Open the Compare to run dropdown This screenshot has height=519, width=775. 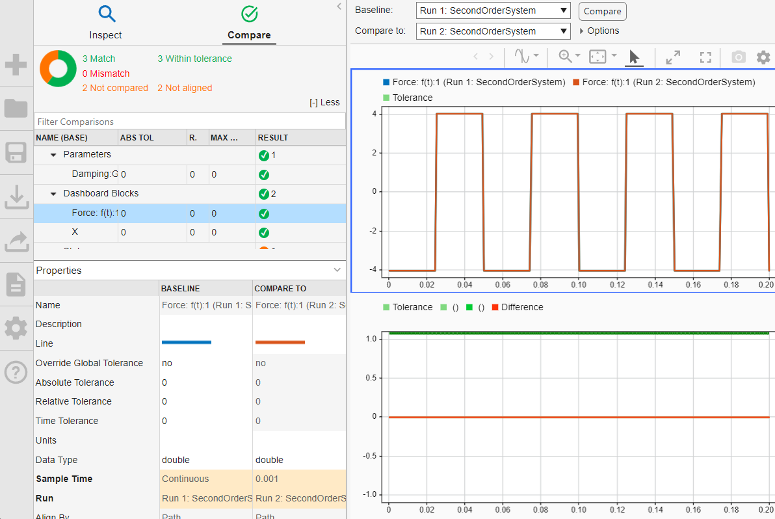point(493,31)
